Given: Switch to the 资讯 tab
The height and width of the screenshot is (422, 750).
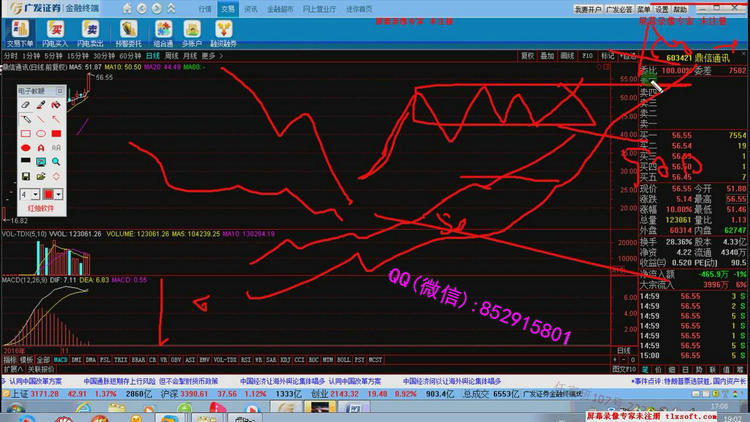Looking at the screenshot, I should (250, 7).
